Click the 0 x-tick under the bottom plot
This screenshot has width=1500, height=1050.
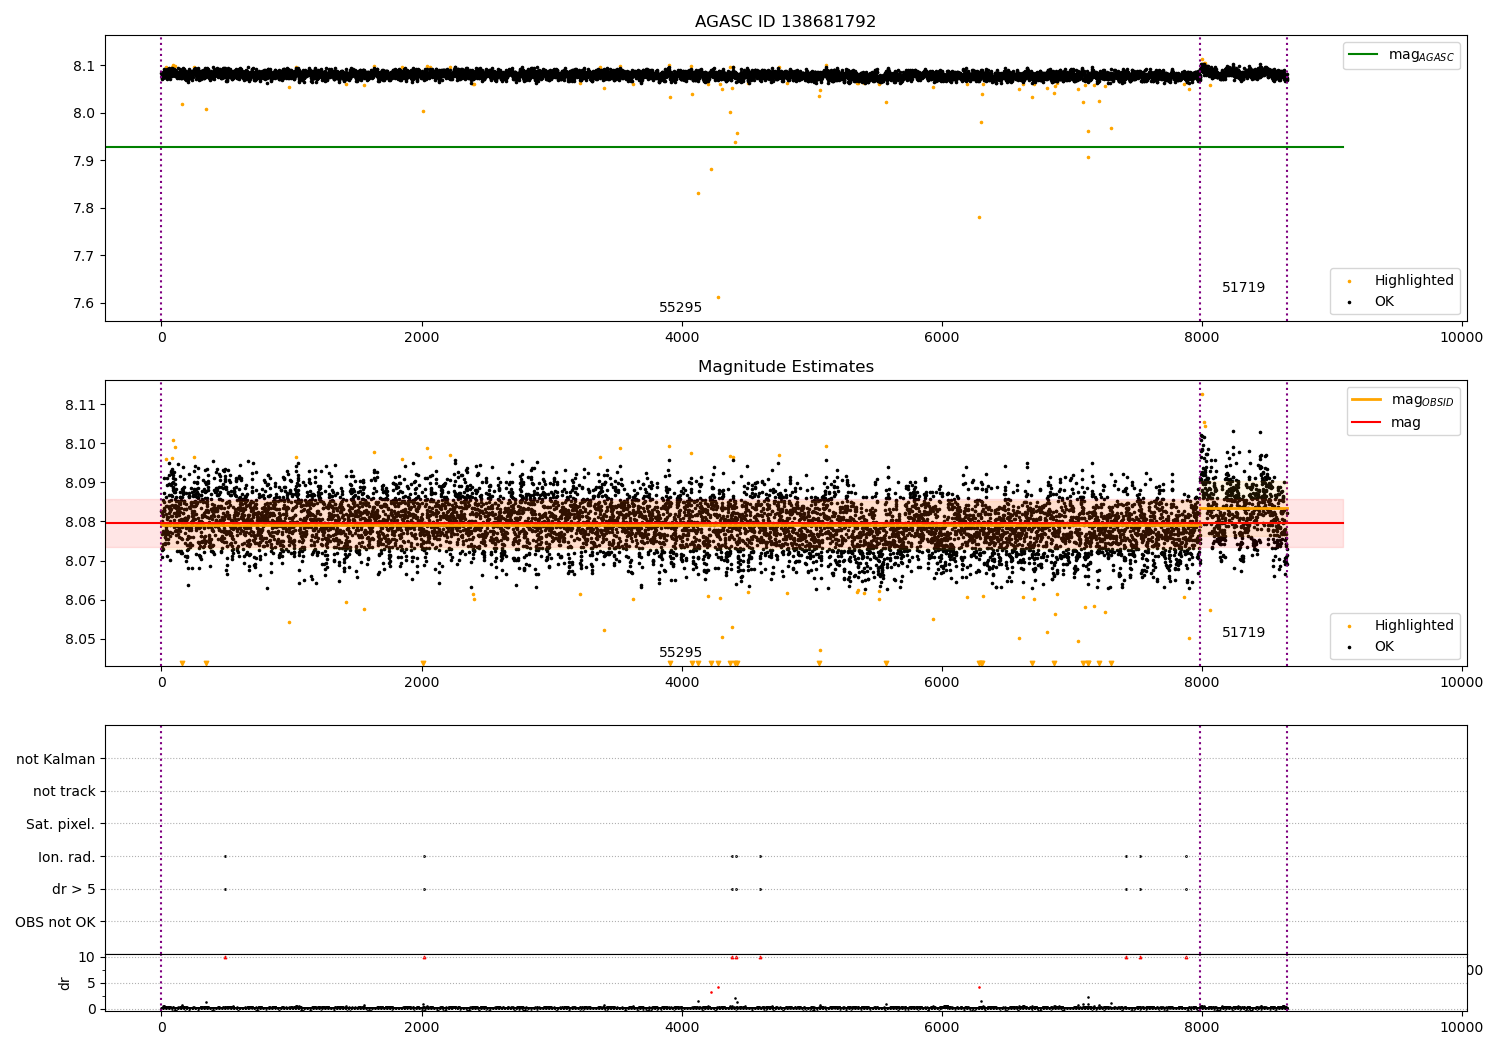(x=162, y=1028)
